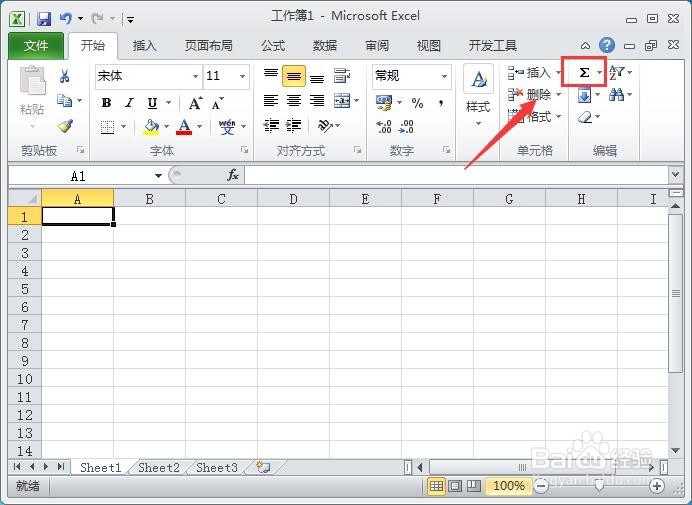The image size is (692, 505).
Task: Open the 数字 group dialog launcher
Action: (447, 150)
